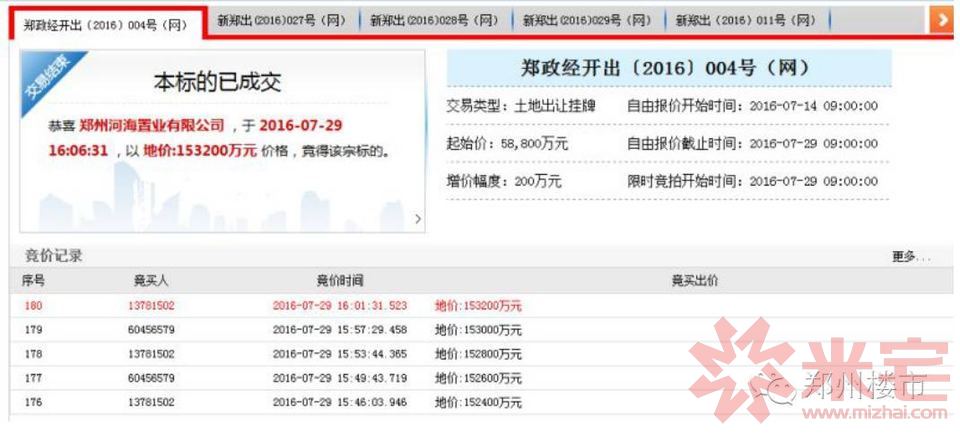
Task: Click 起始价：58,800万元 value
Action: point(508,144)
